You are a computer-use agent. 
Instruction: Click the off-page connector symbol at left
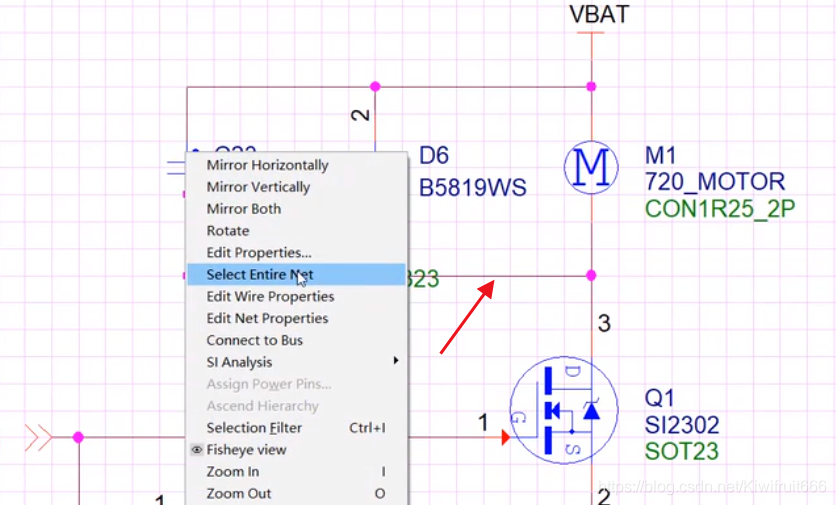click(38, 437)
